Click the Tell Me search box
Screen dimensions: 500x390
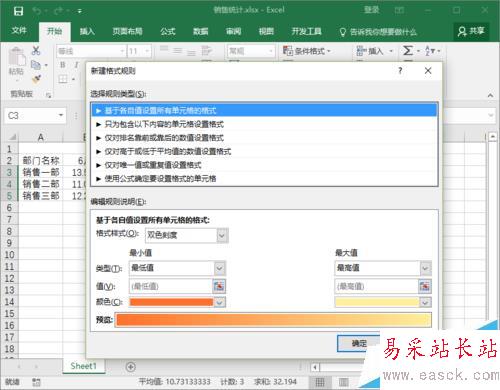pos(378,32)
